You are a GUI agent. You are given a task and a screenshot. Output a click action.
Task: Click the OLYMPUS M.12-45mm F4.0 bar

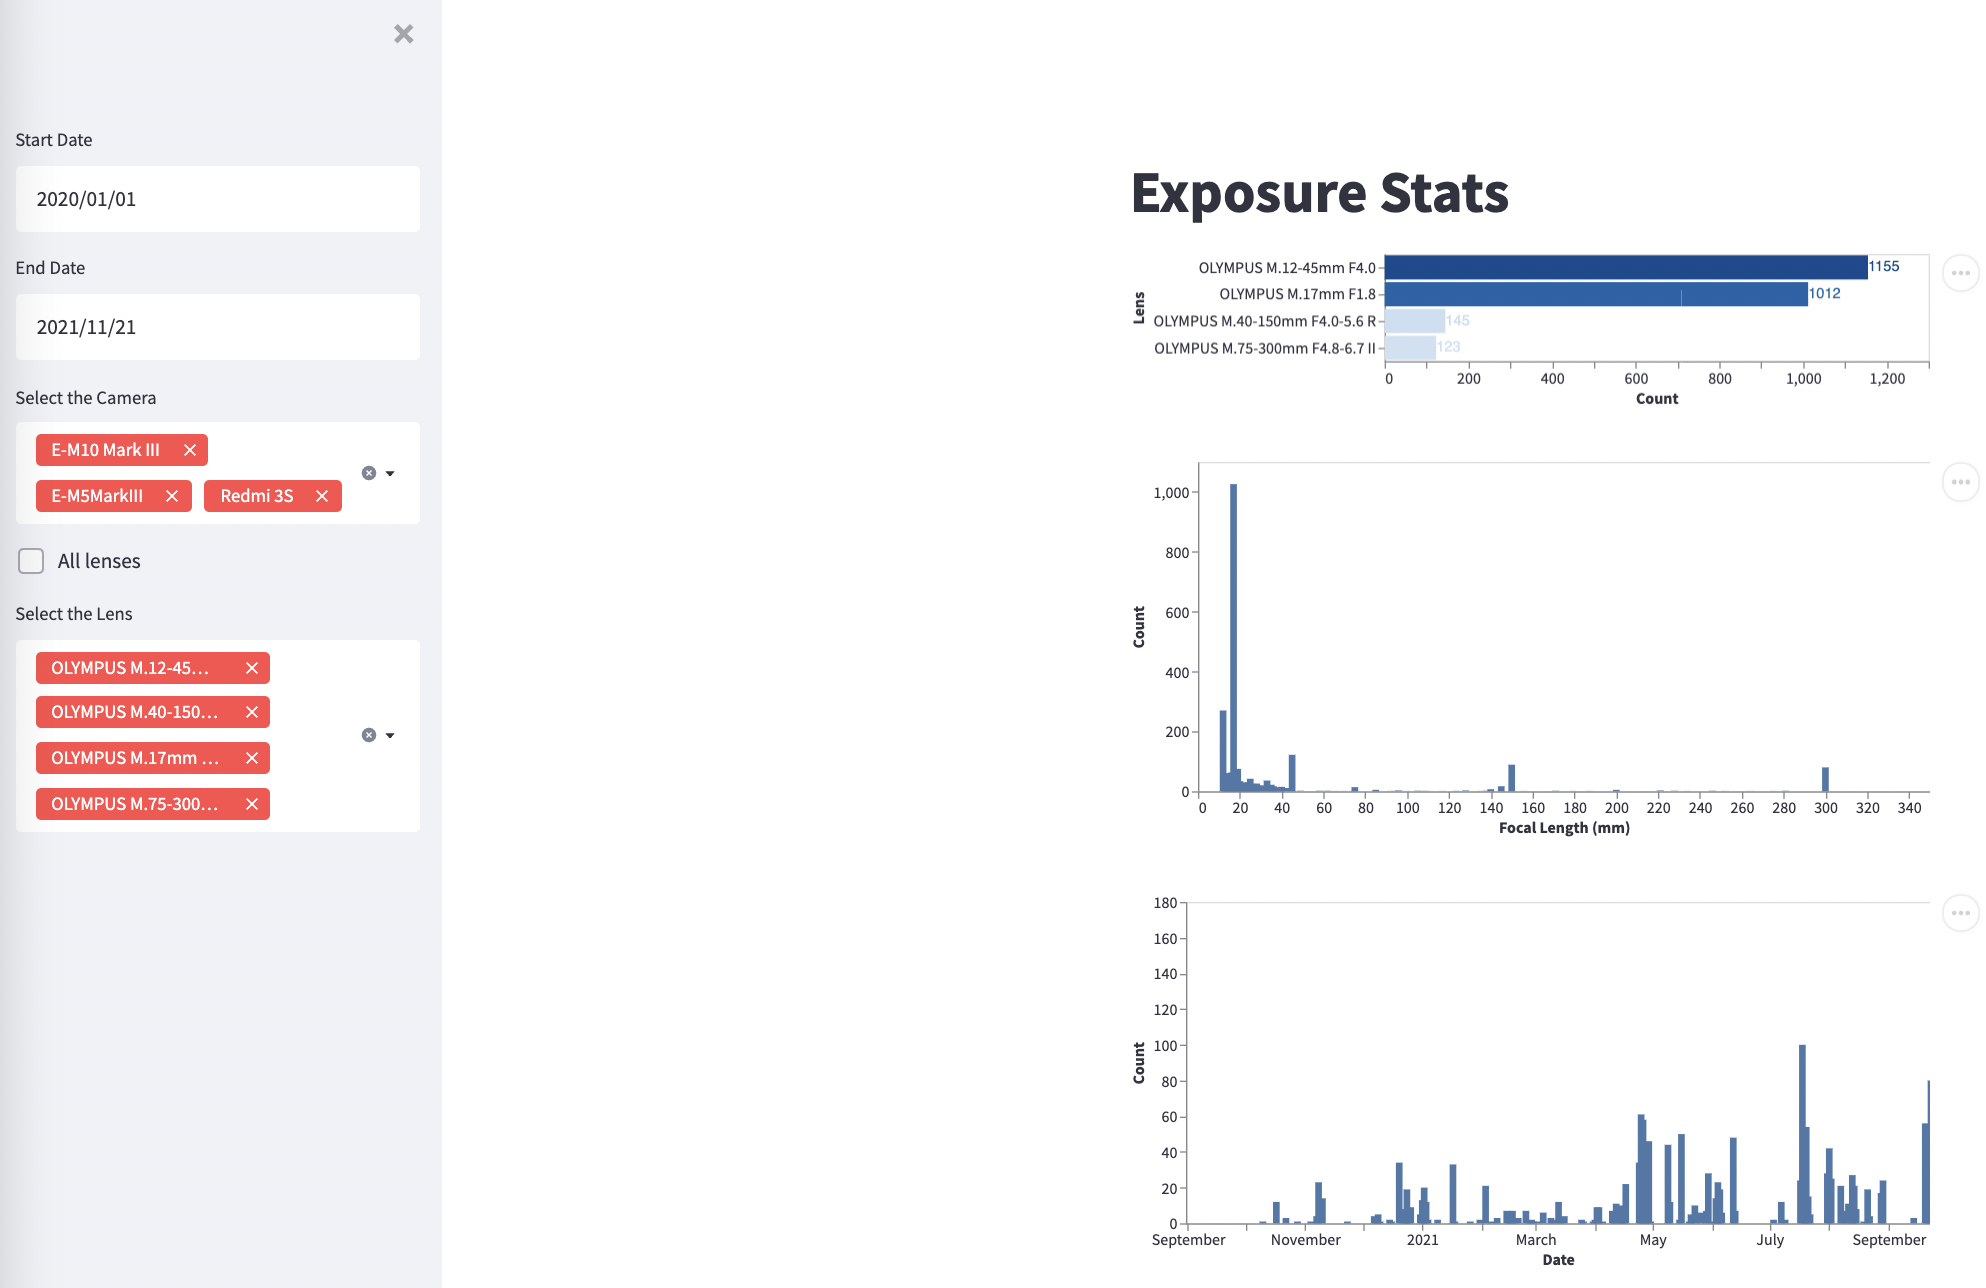point(1625,267)
